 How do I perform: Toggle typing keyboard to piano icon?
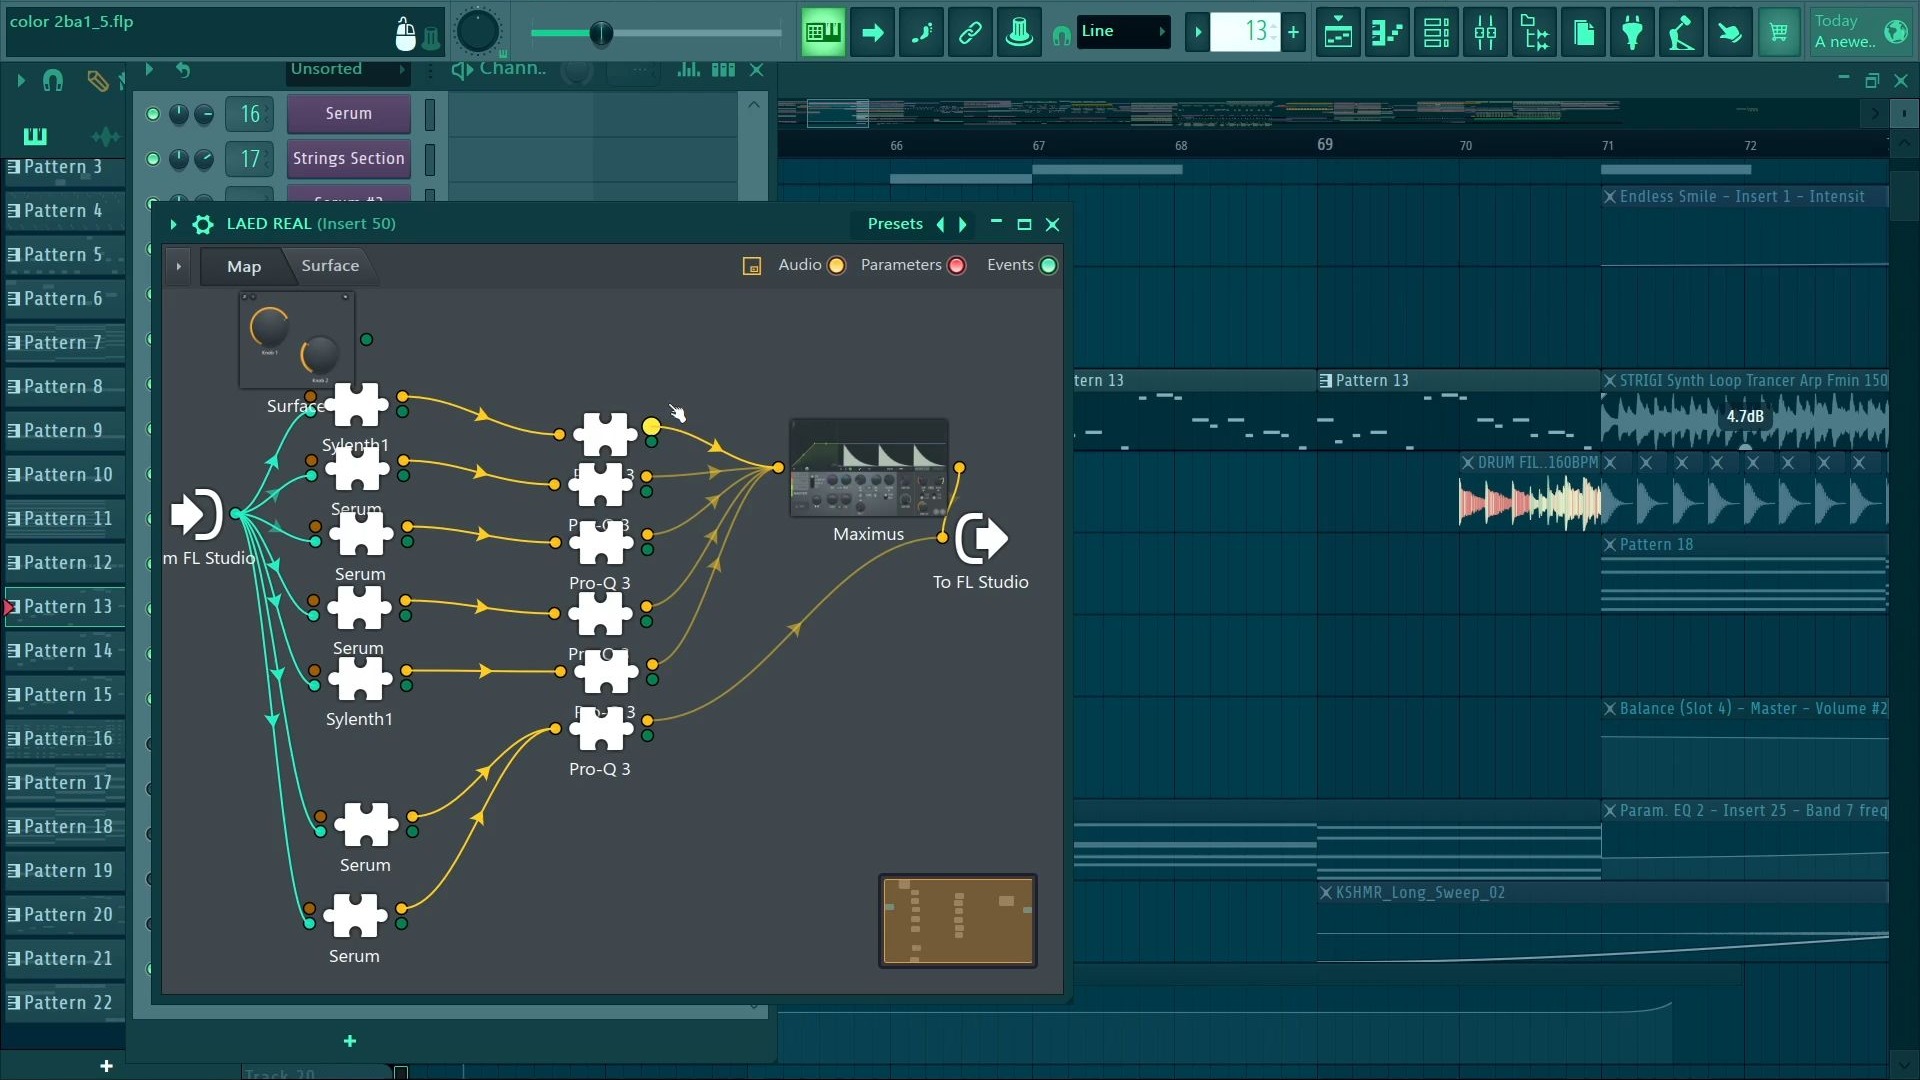pos(823,32)
